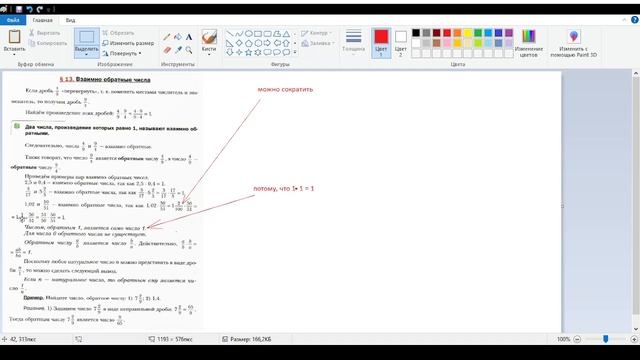Pick the purple color swatch in palette
The height and width of the screenshot is (360, 640).
pyautogui.click(x=509, y=33)
